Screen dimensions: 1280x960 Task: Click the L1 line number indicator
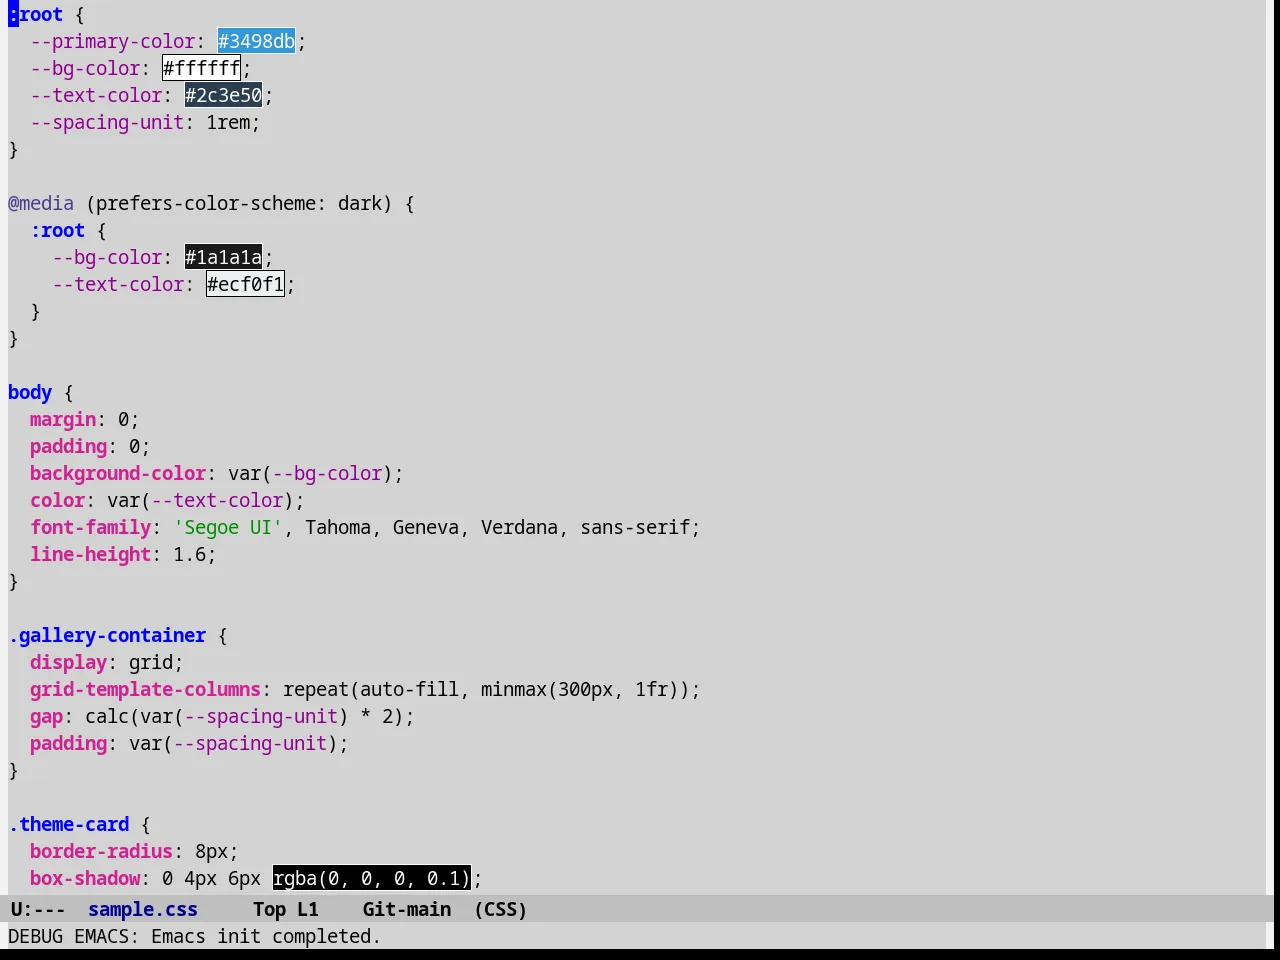pos(308,909)
